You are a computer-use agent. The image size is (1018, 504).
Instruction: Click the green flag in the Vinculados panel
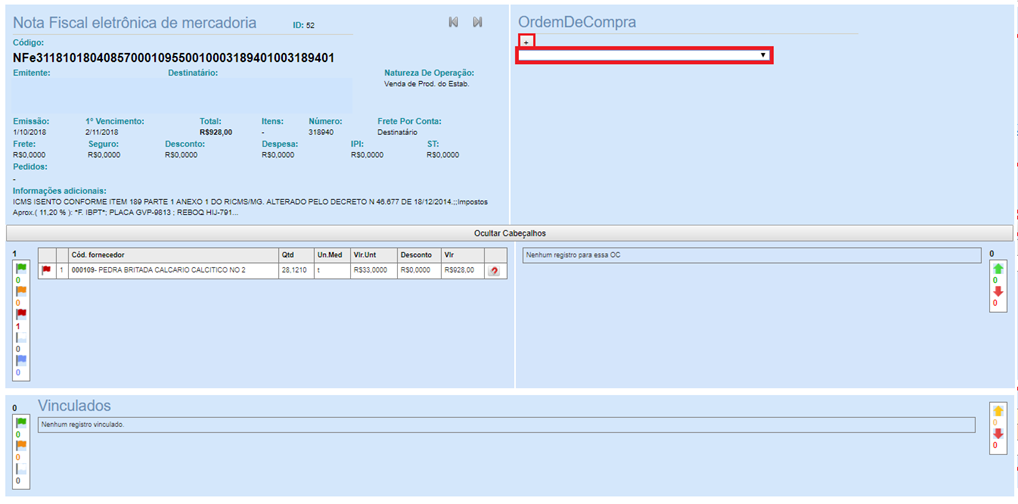[x=21, y=423]
